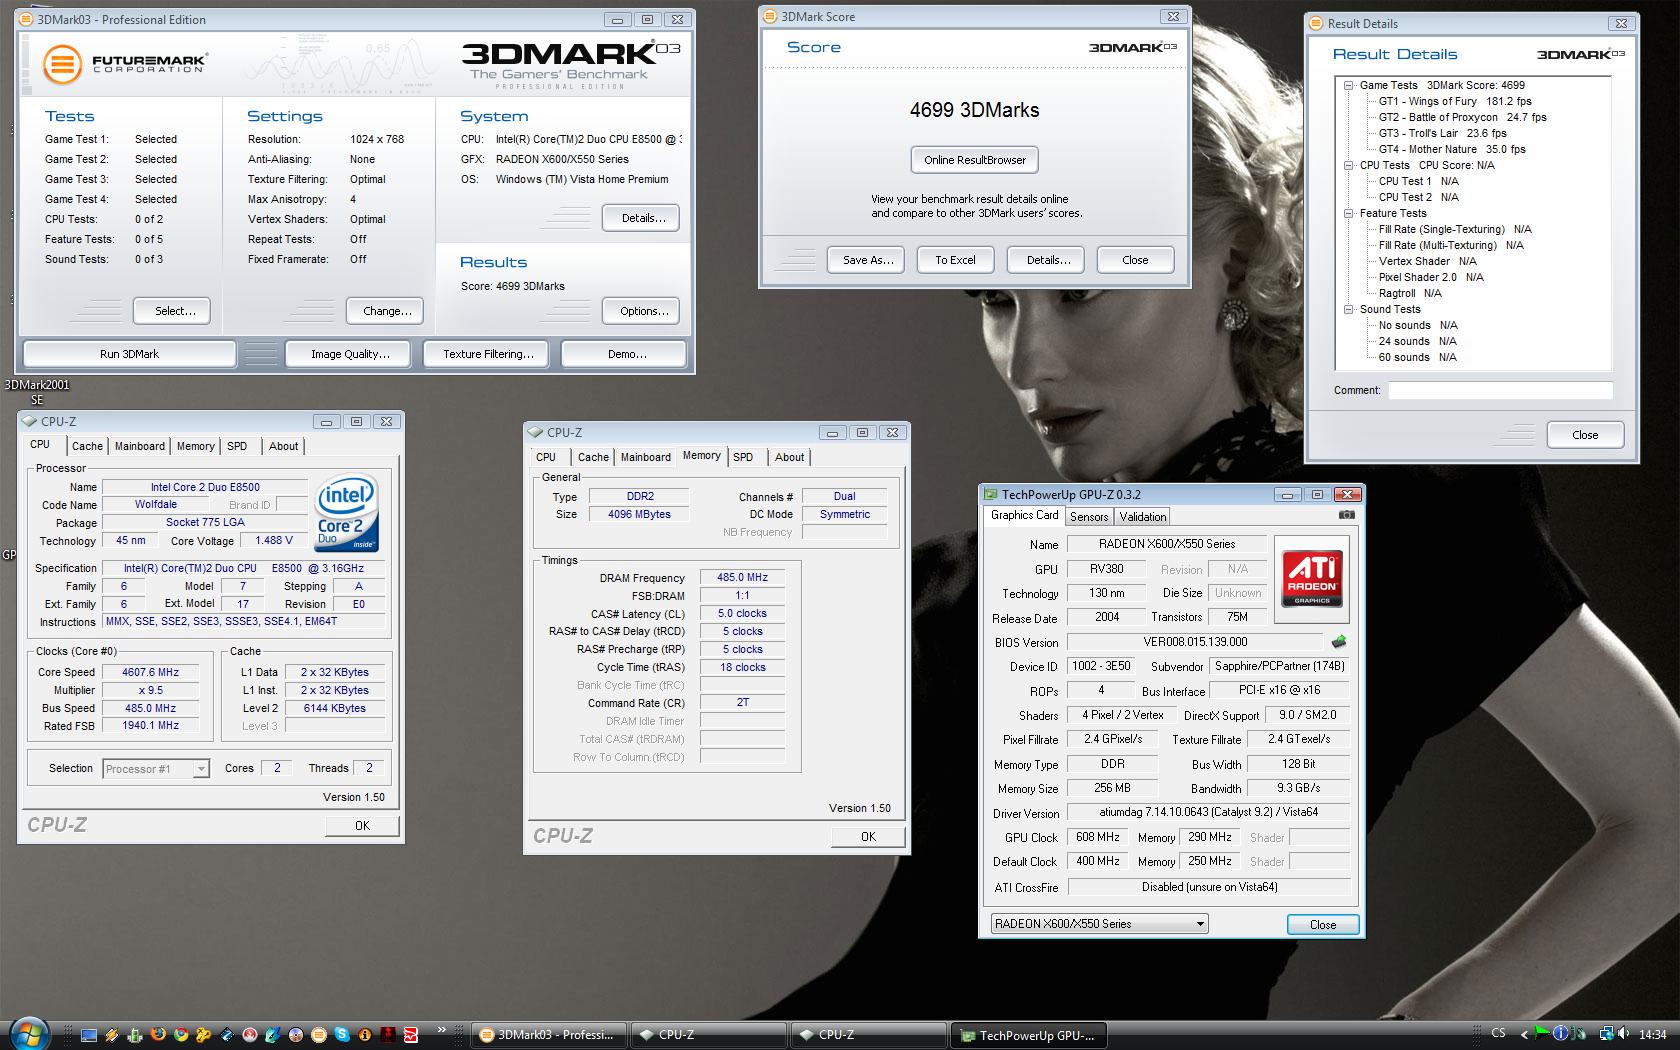Save the BIOS with the chip icon in GPU-Z
This screenshot has height=1050, width=1680.
(x=1339, y=641)
